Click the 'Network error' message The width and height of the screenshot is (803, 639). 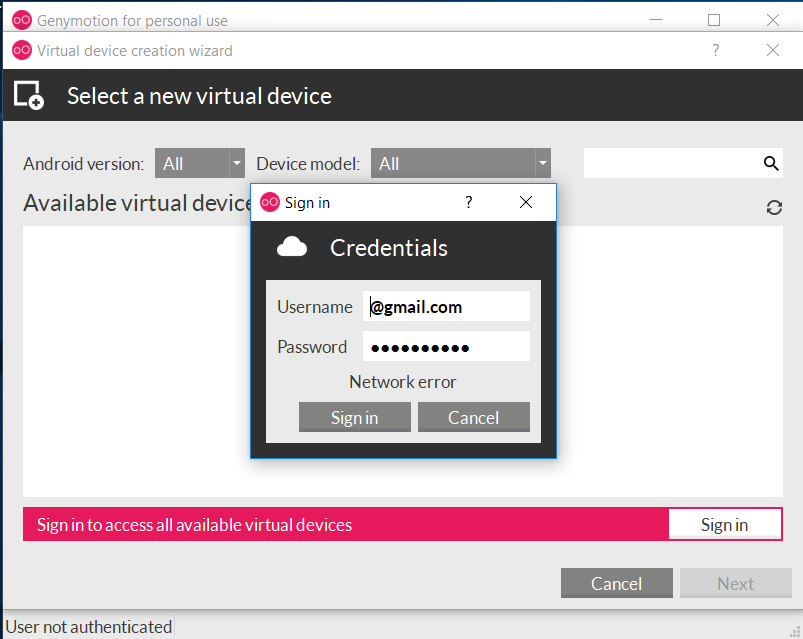click(x=403, y=382)
